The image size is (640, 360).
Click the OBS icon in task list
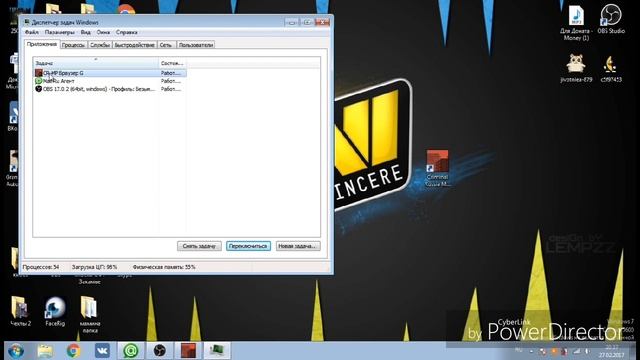(x=38, y=89)
